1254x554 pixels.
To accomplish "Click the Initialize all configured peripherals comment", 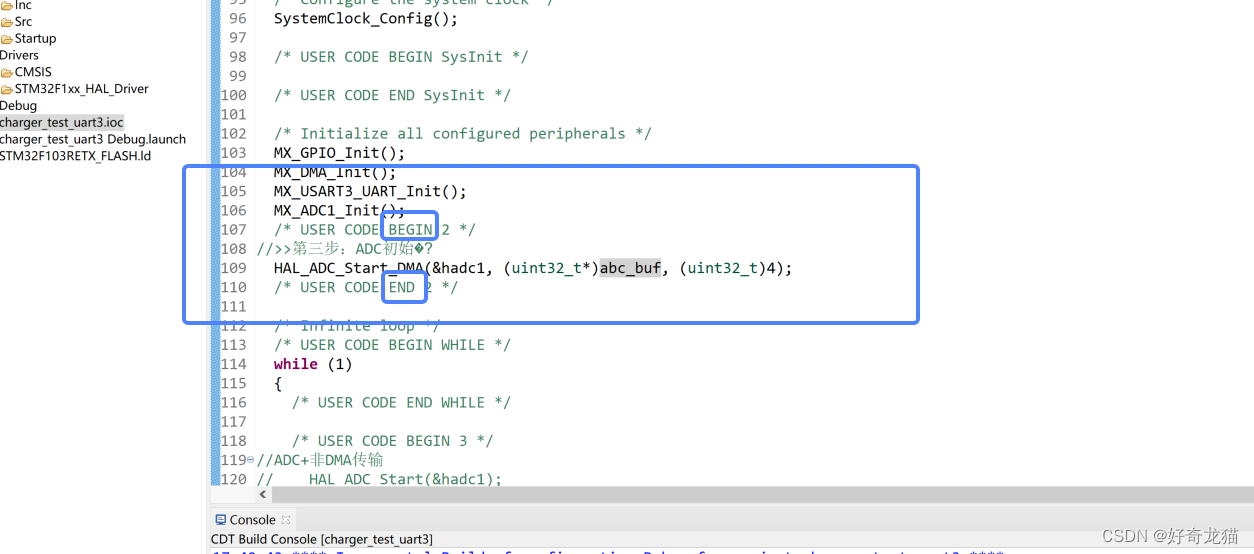I will [463, 134].
